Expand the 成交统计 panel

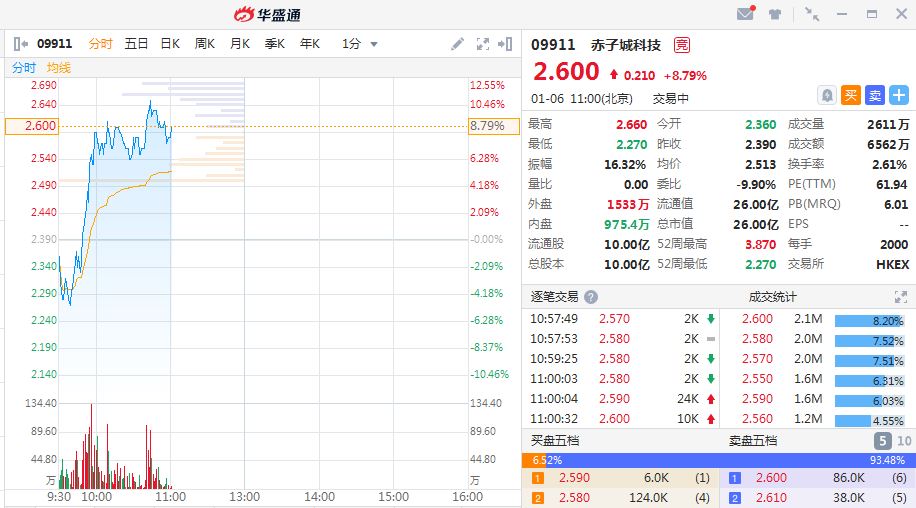coord(900,297)
